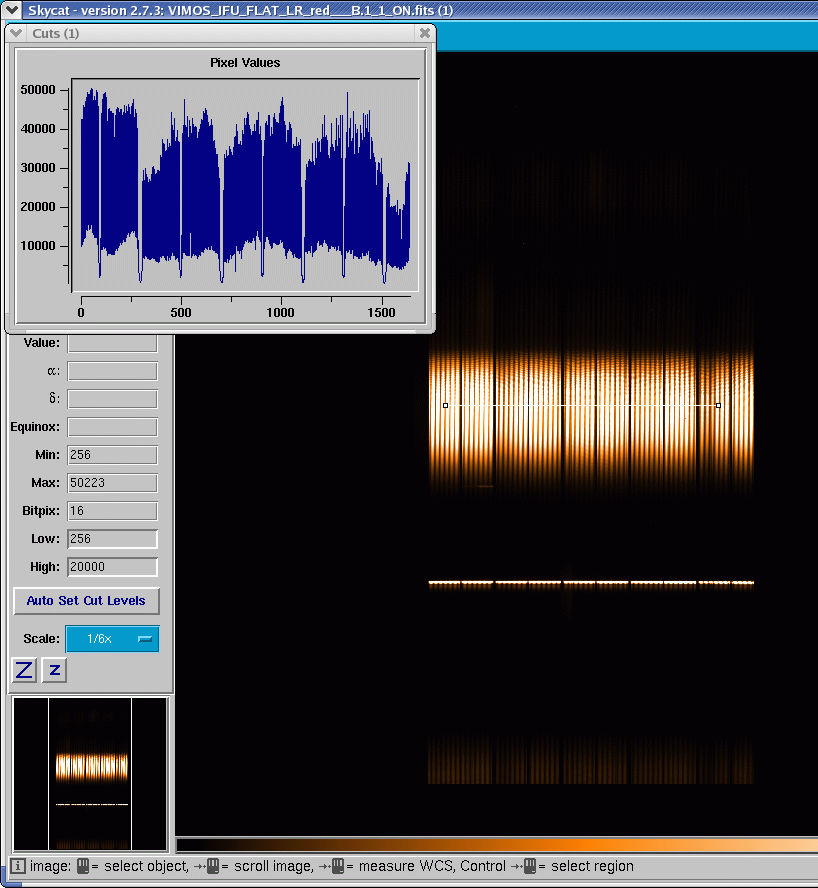Select the Equinox field

pos(112,427)
